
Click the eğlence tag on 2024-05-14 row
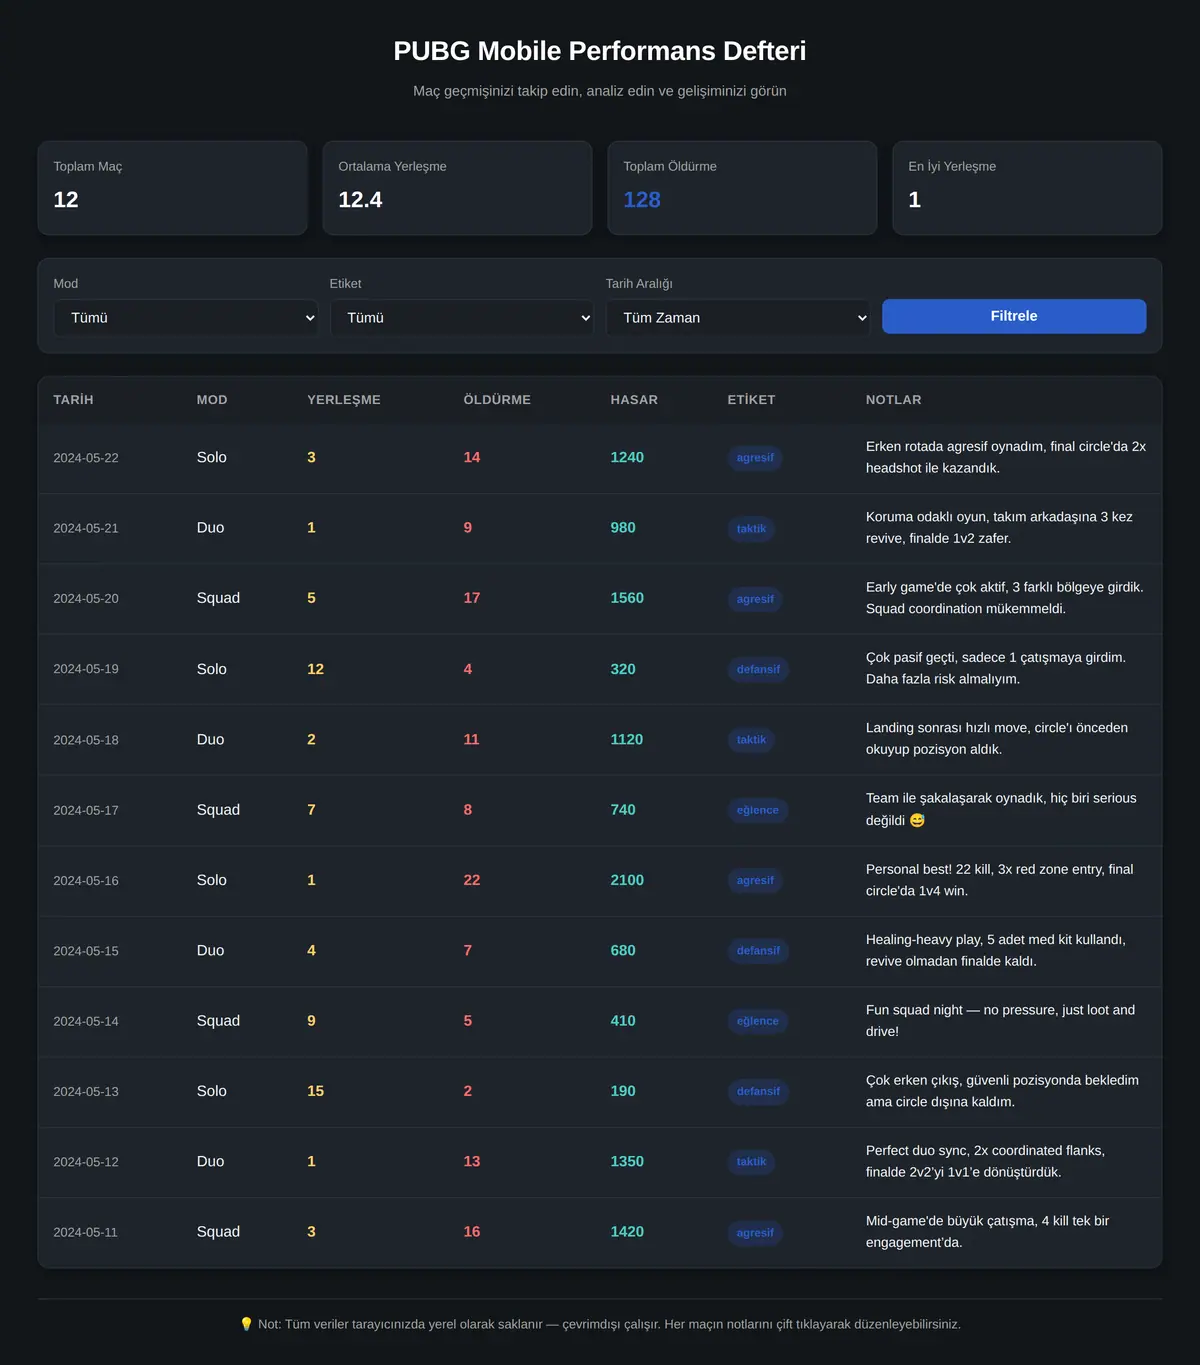click(x=758, y=1021)
